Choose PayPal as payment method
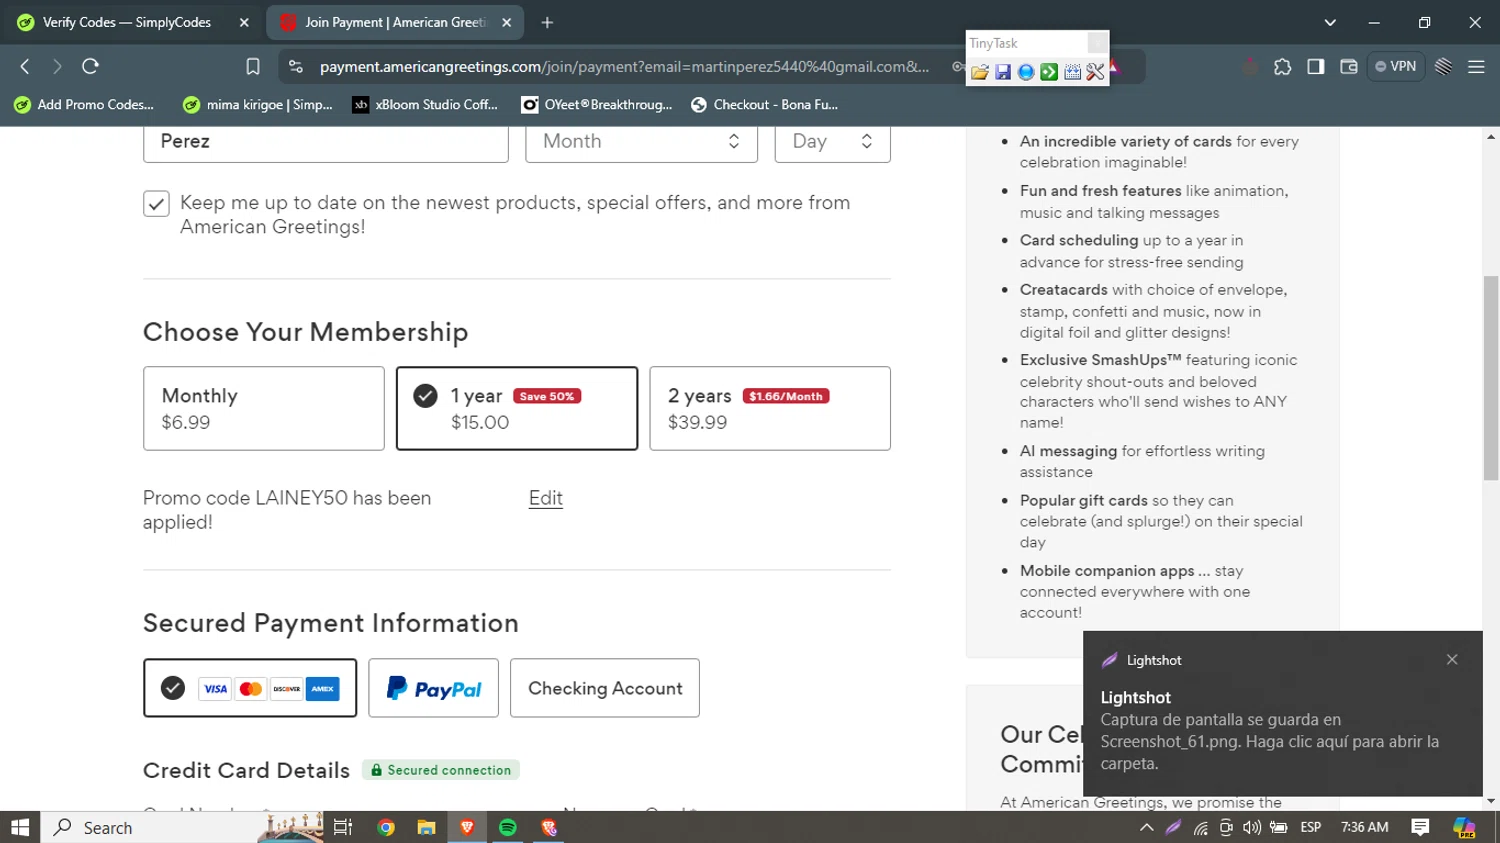Viewport: 1500px width, 843px height. tap(433, 688)
